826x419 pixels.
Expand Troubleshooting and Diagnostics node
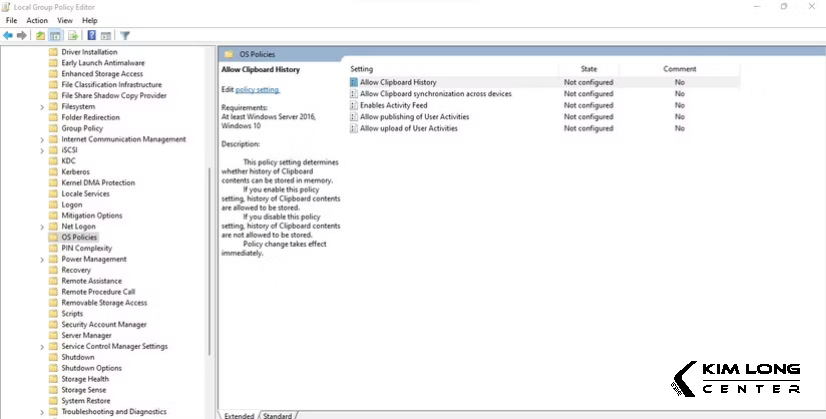42,411
